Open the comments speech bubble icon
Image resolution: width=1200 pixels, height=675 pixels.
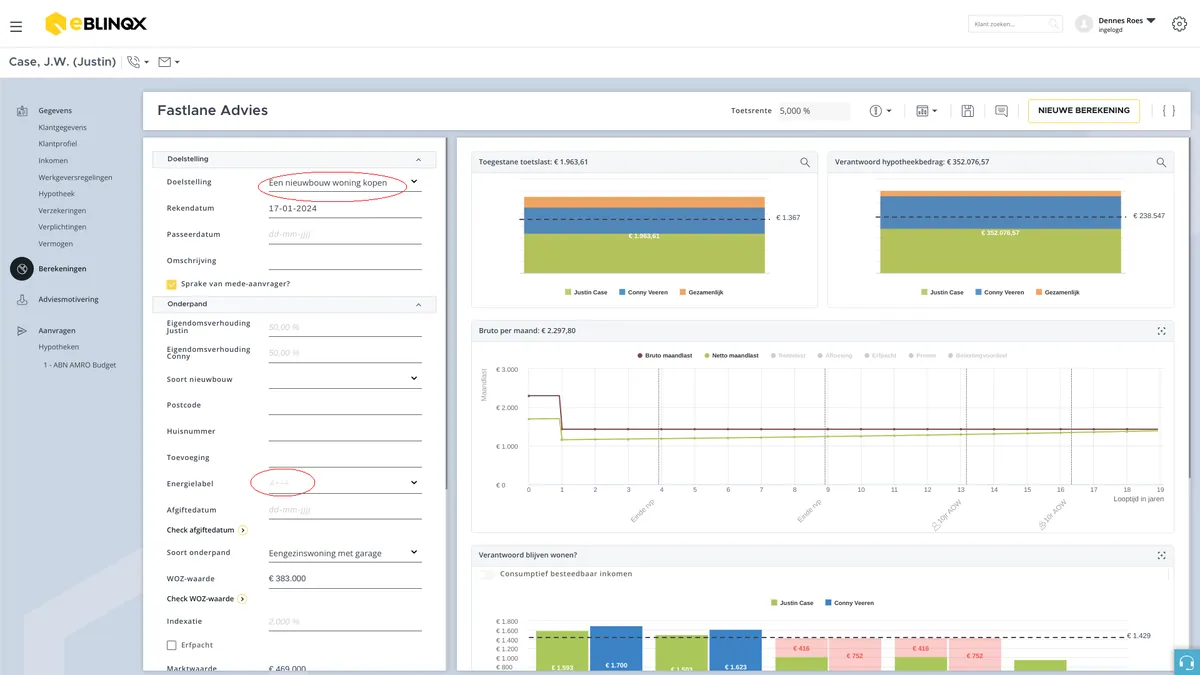(x=1001, y=111)
